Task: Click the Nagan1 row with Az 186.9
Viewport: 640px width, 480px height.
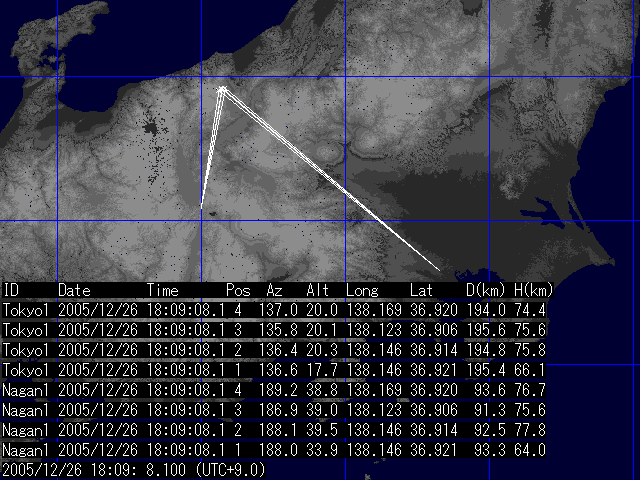Action: 274,410
